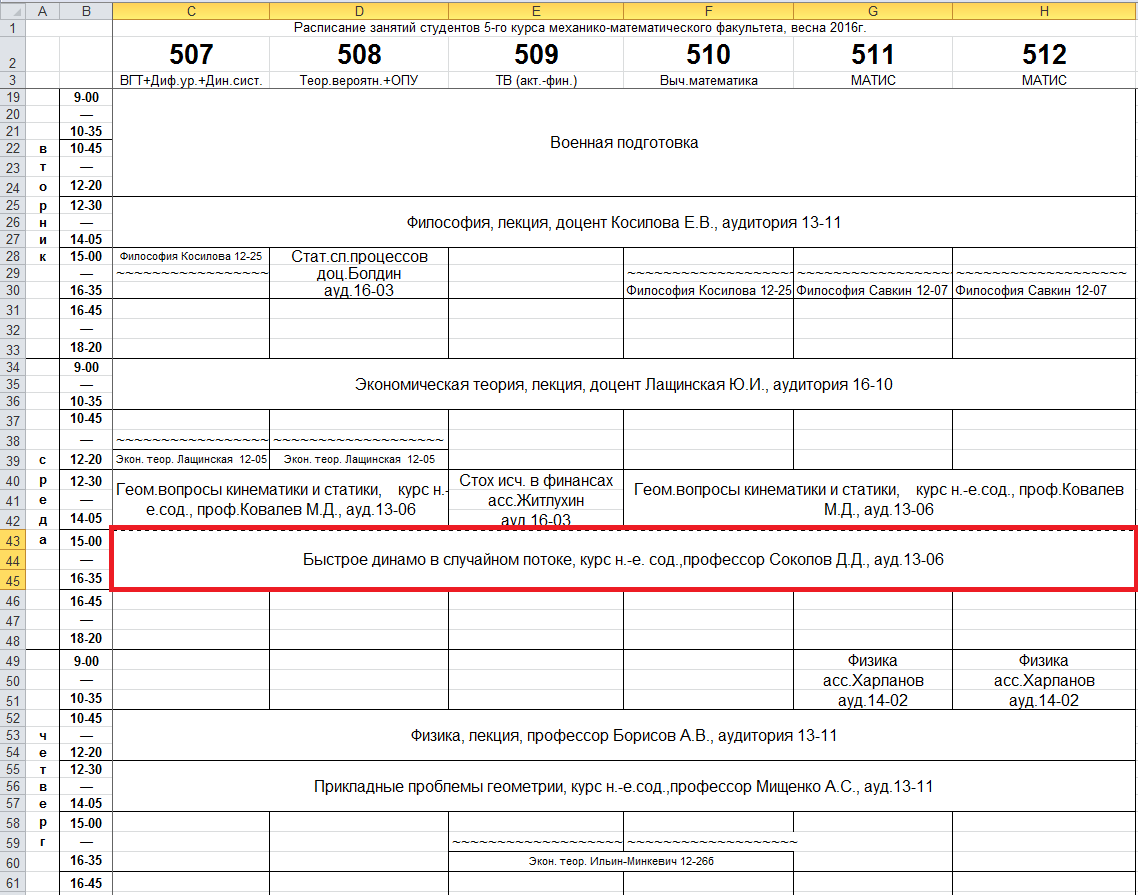Select row 43 header
This screenshot has height=895, width=1138.
click(x=12, y=541)
